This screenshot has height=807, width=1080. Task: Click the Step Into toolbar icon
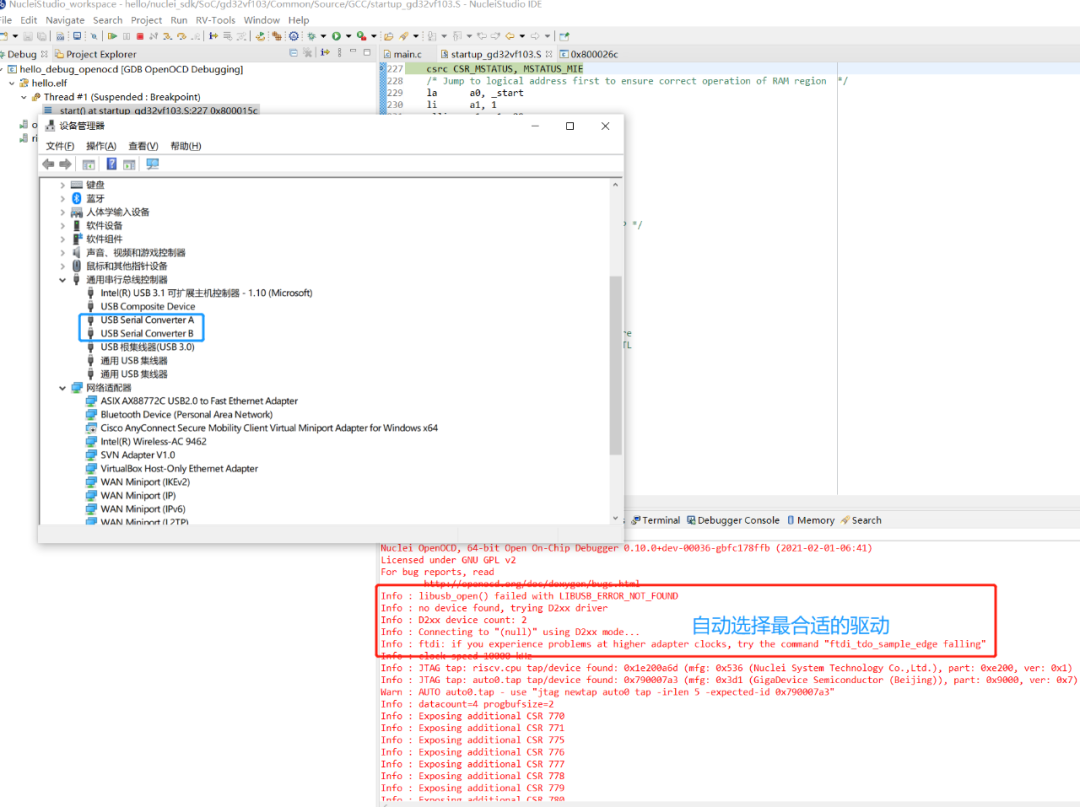point(167,36)
